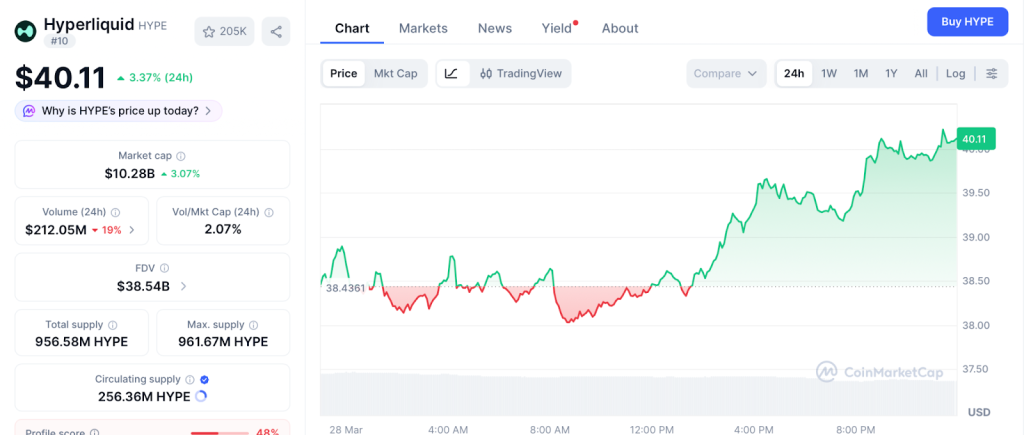Image resolution: width=1024 pixels, height=435 pixels.
Task: Select the 1W time range
Action: (829, 74)
